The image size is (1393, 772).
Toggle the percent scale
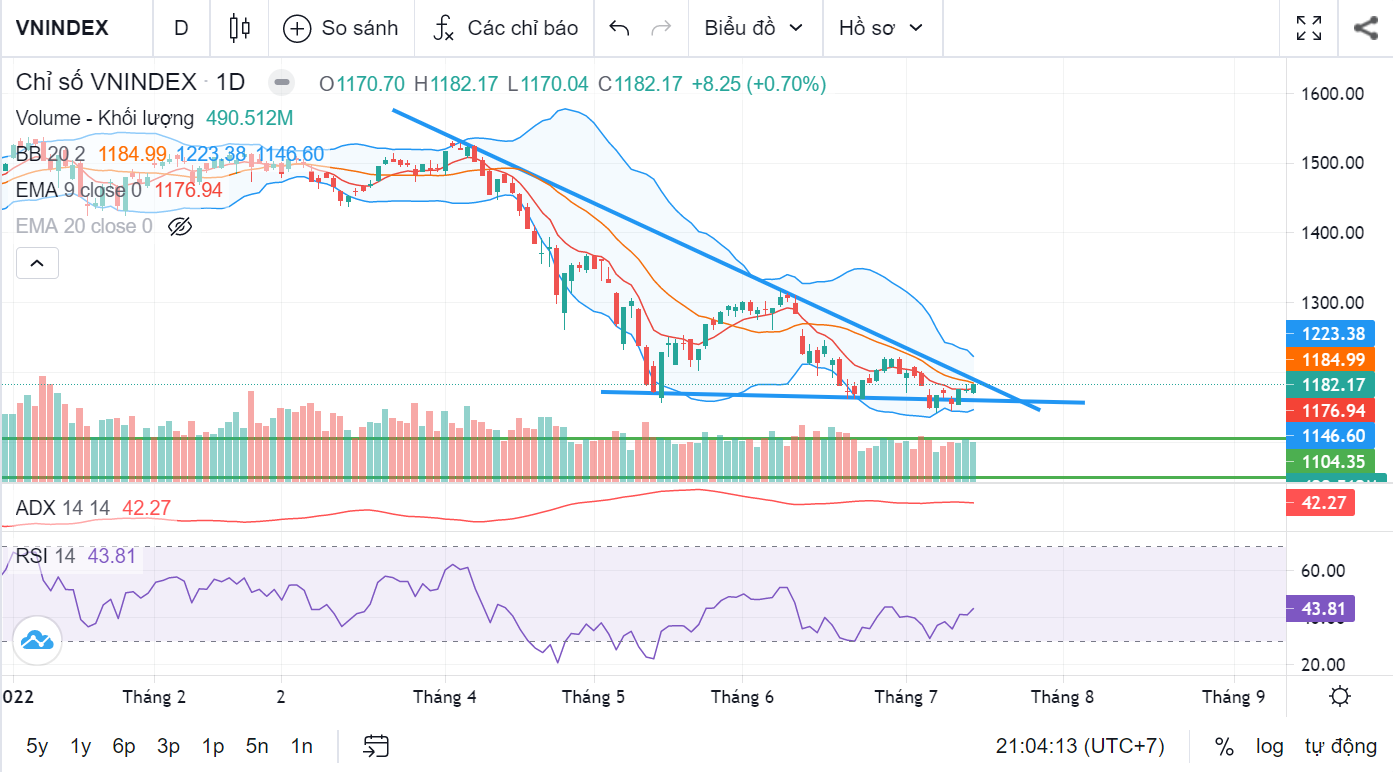pos(1224,746)
